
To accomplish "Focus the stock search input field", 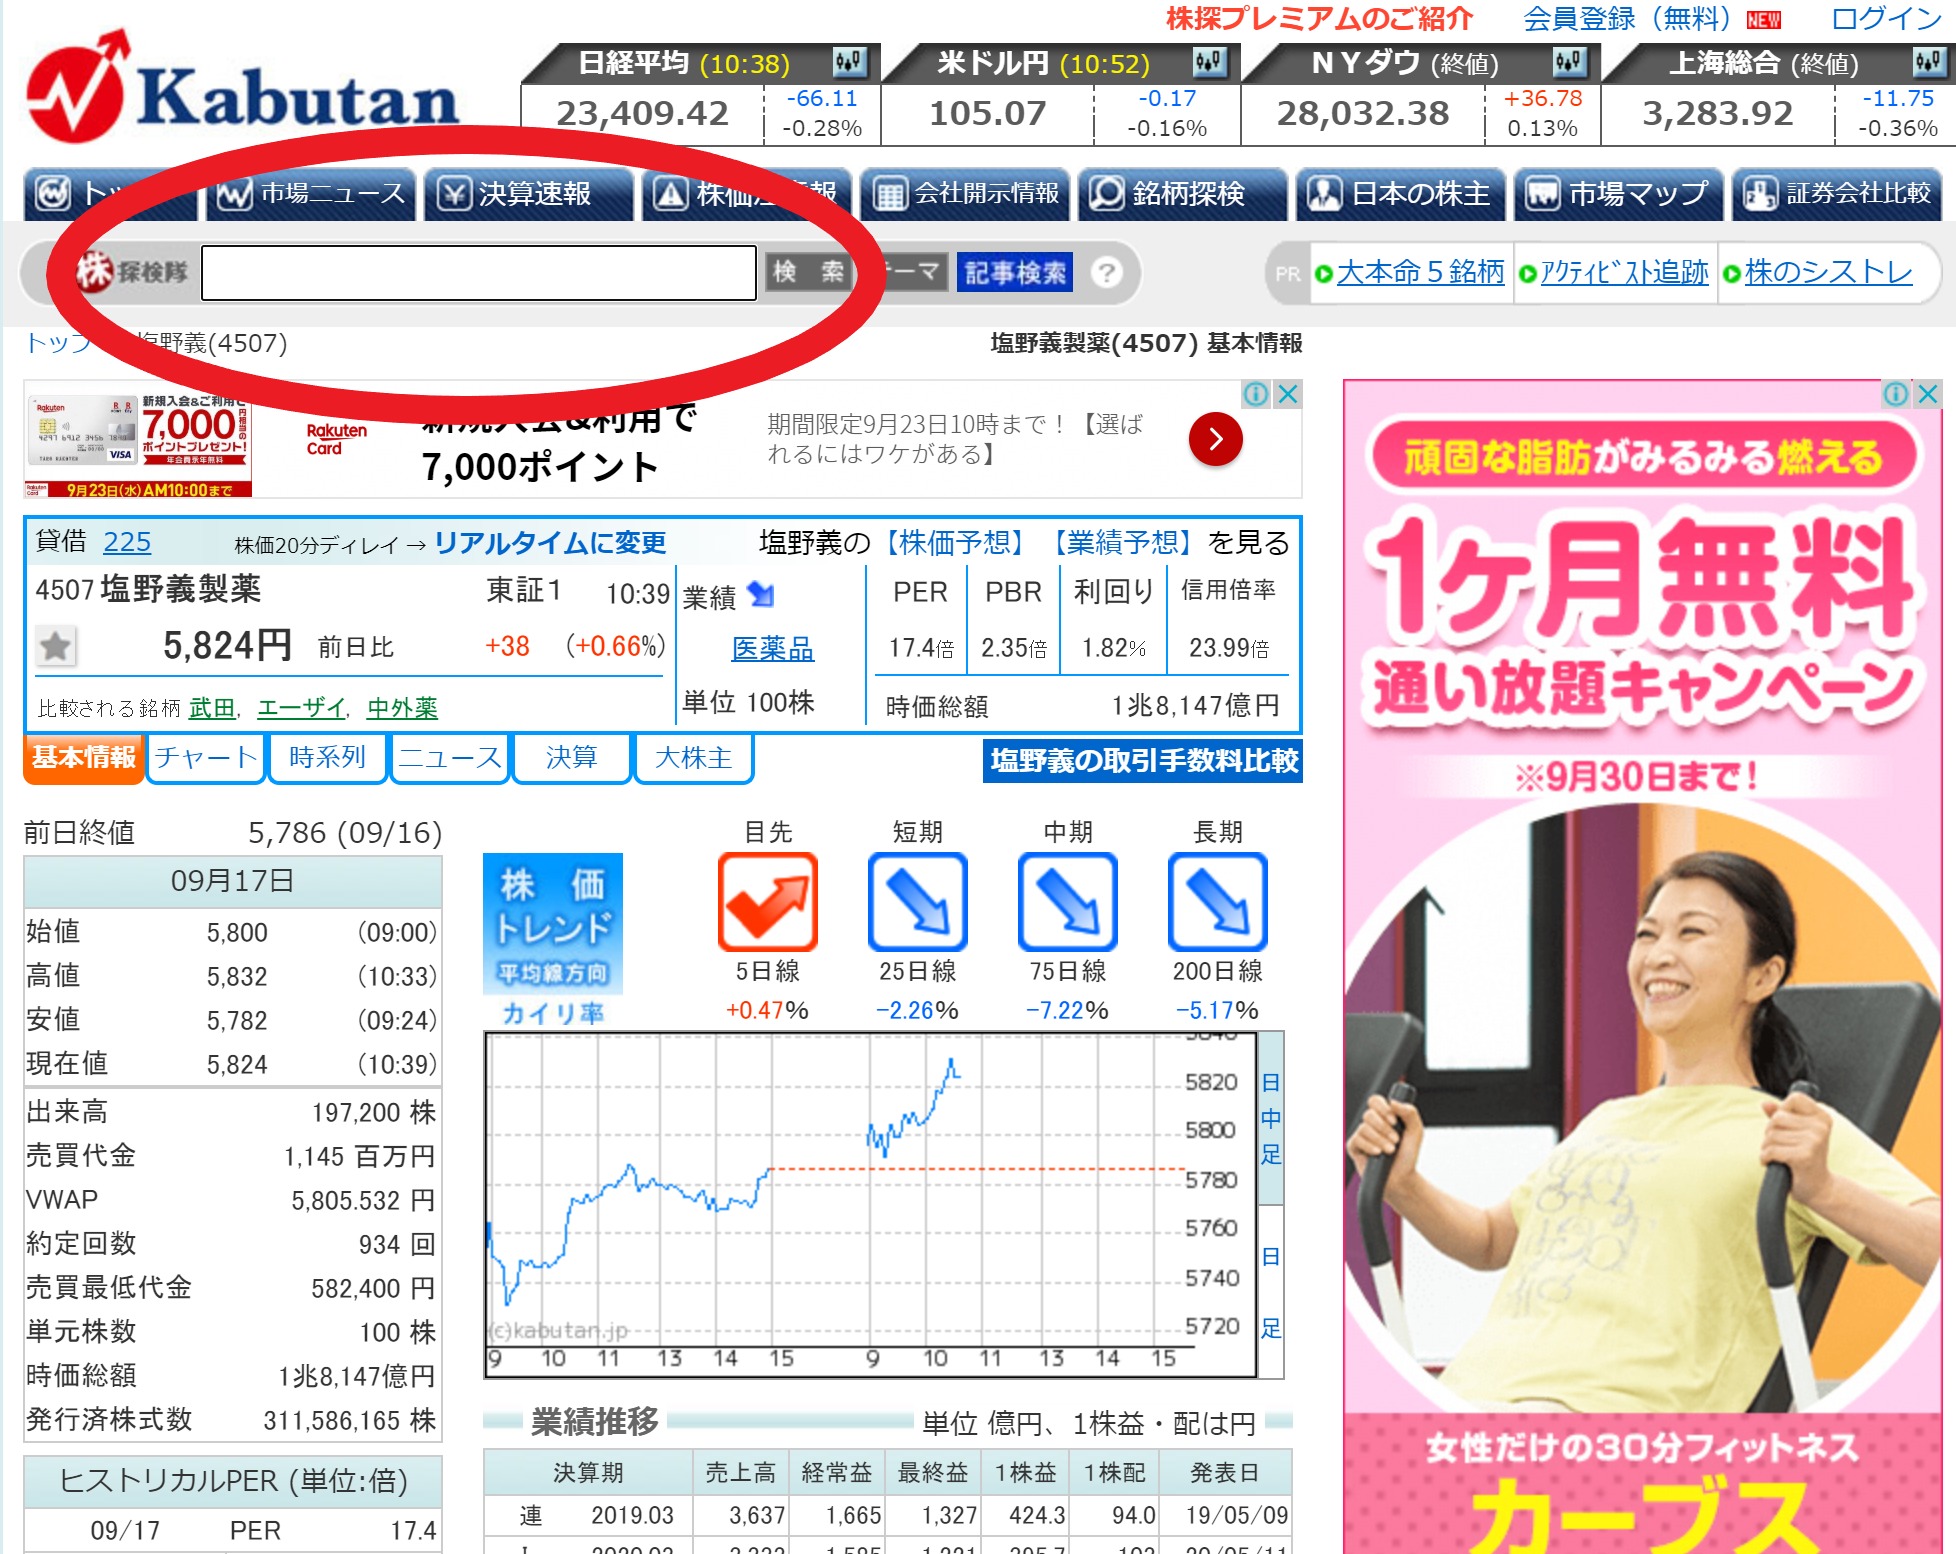I will 479,272.
